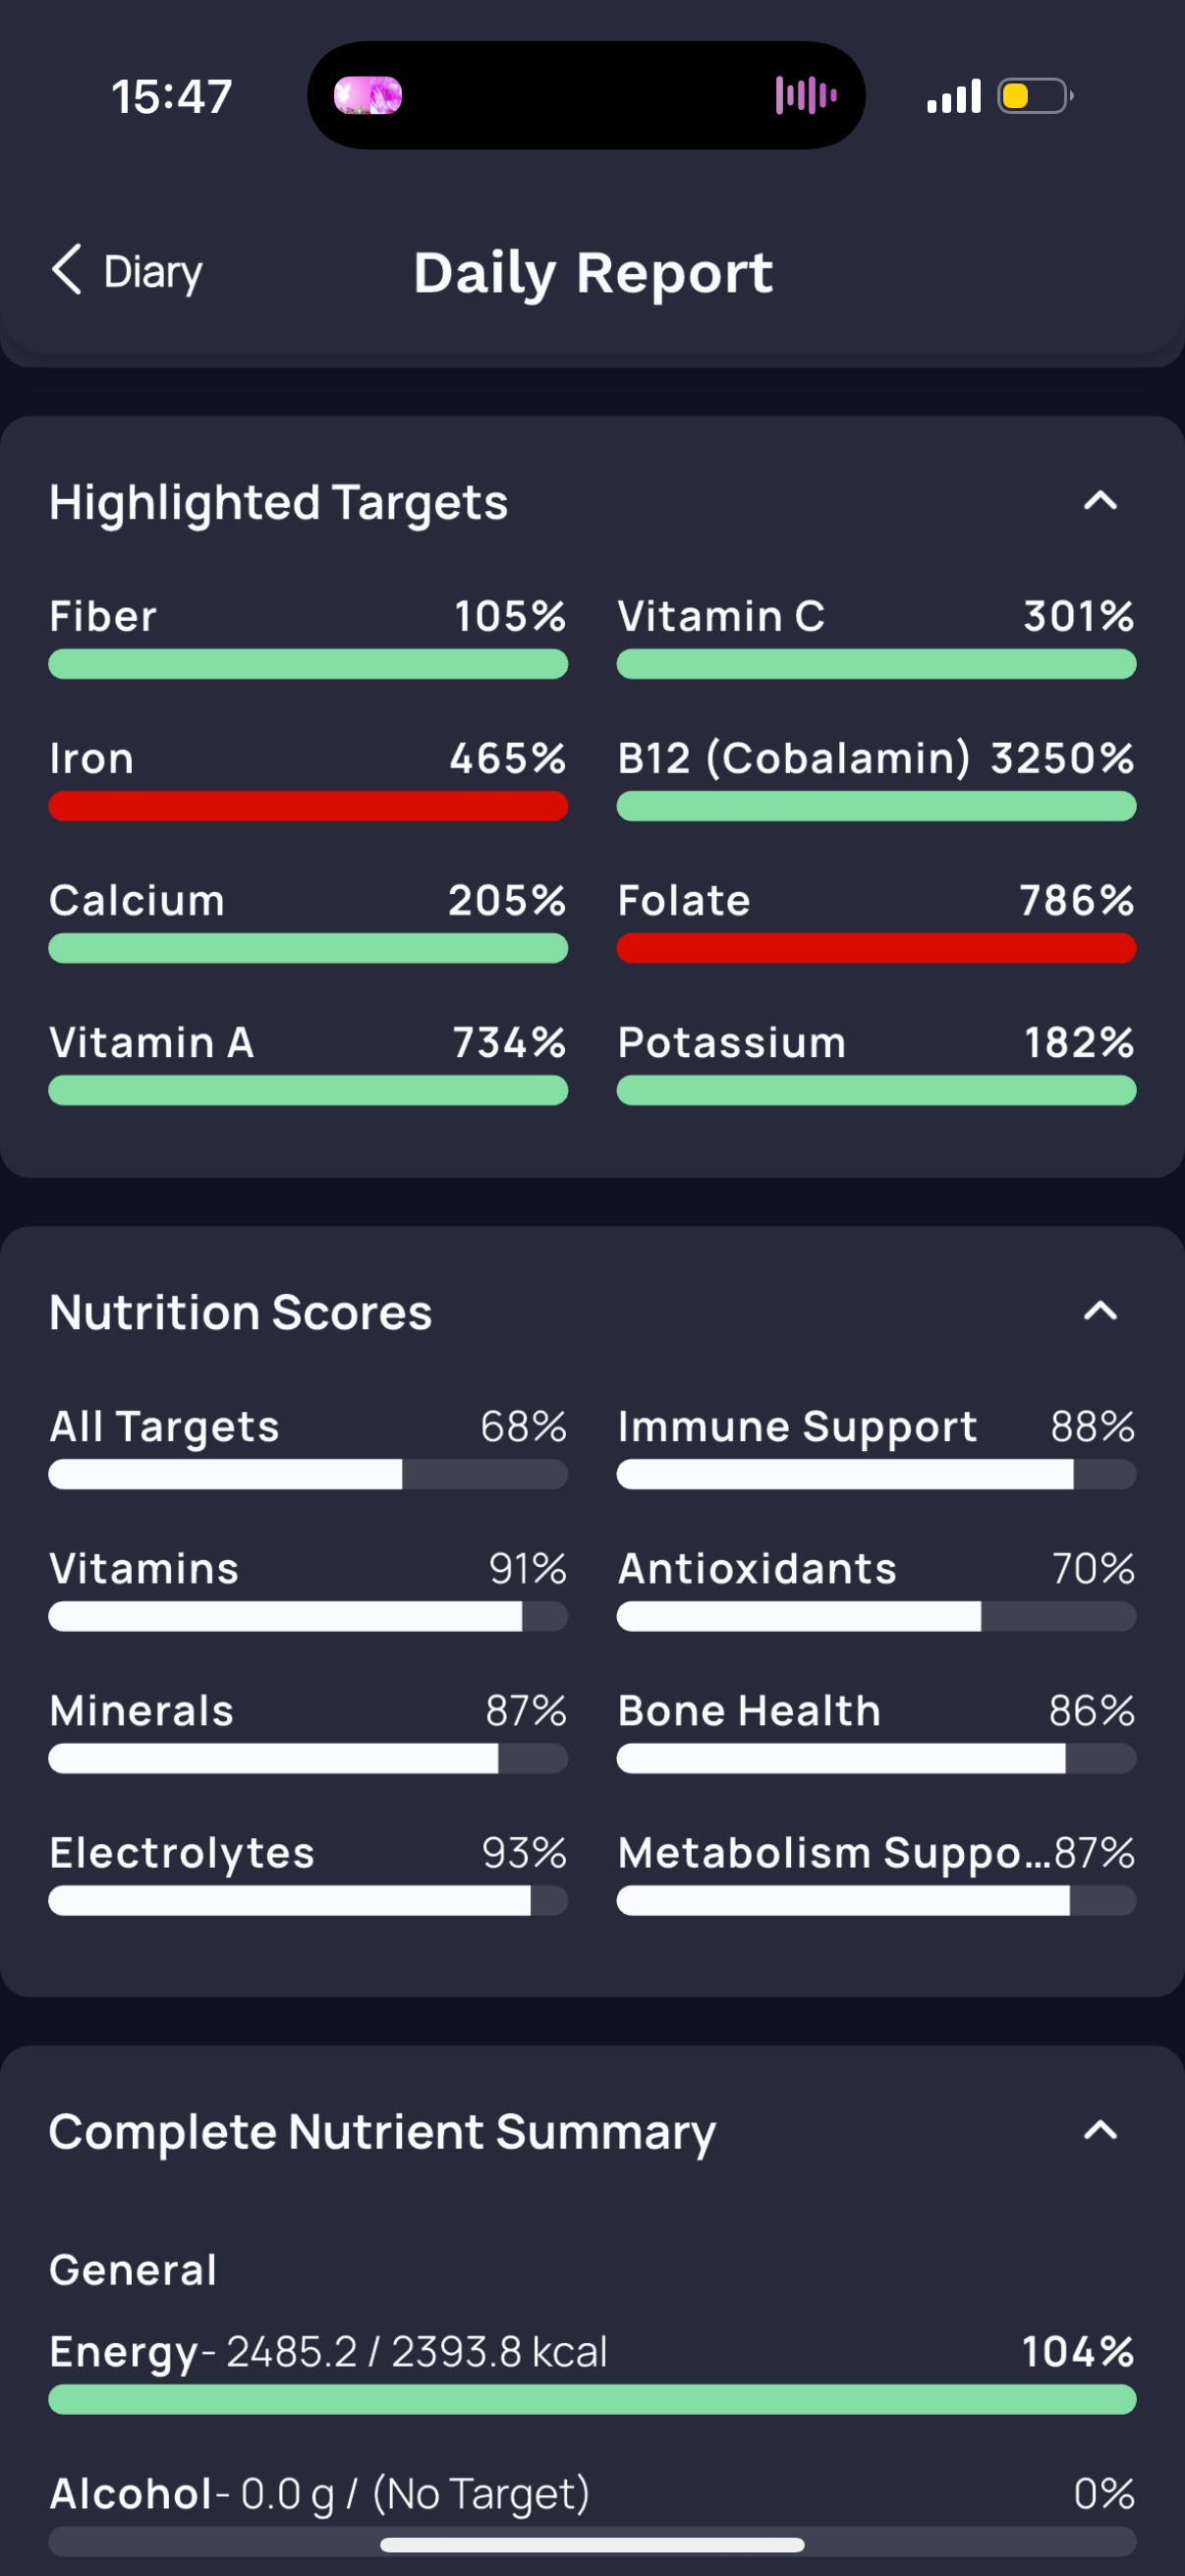Open the Metabolism Support score entry

876,1872
